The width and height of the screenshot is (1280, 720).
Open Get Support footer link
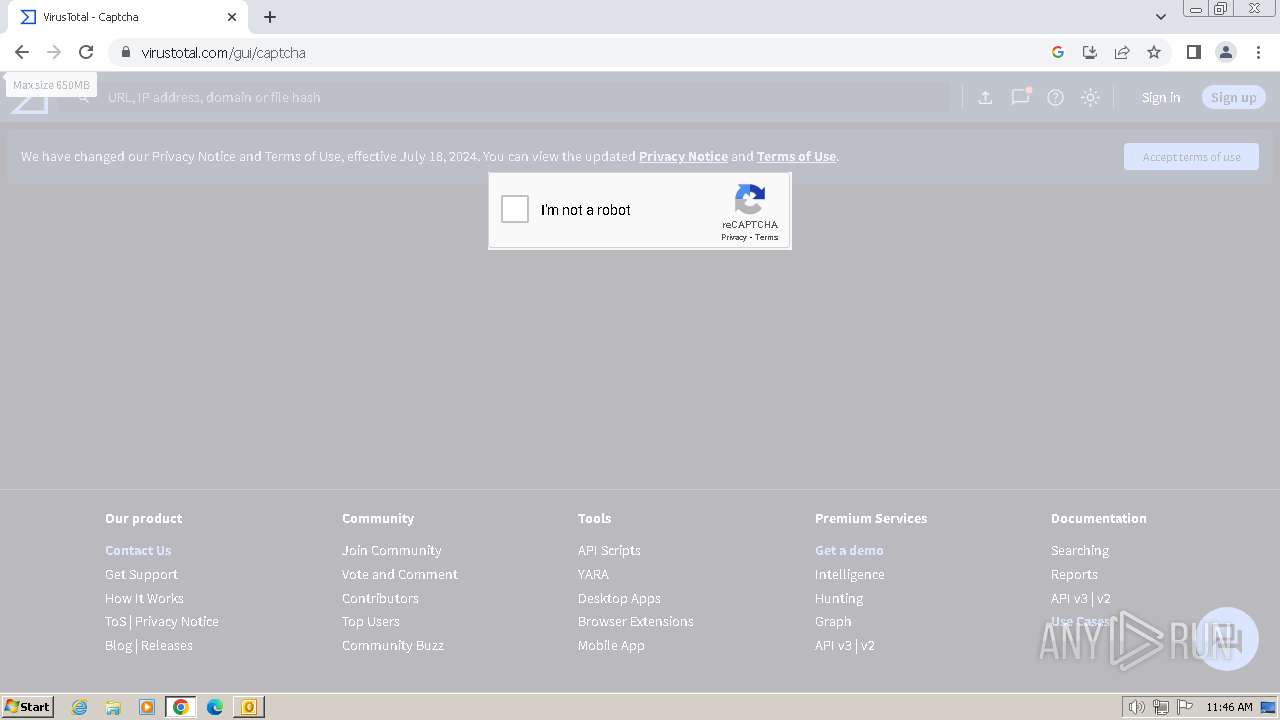tap(141, 574)
